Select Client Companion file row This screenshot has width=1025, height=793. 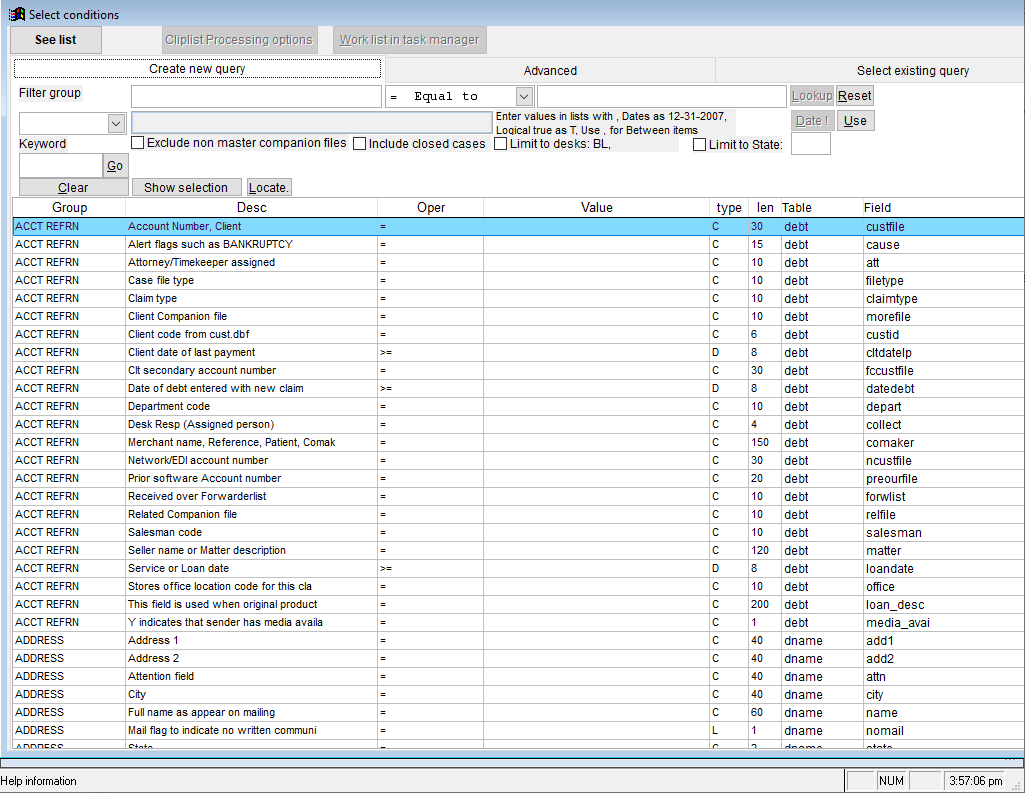pos(518,316)
